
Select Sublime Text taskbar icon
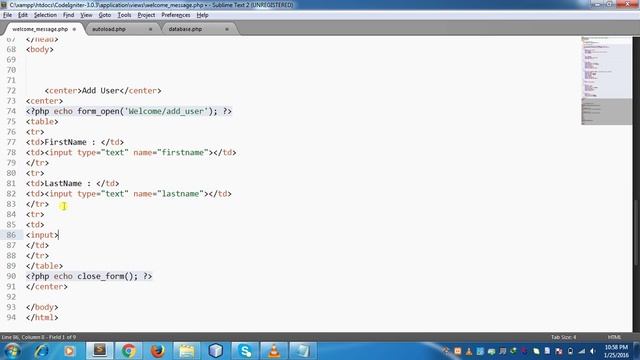point(100,351)
